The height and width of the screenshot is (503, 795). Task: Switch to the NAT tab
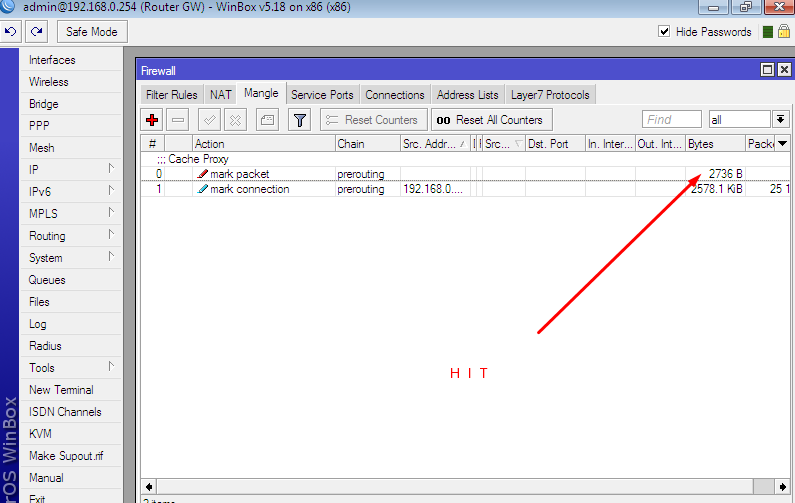tap(221, 95)
